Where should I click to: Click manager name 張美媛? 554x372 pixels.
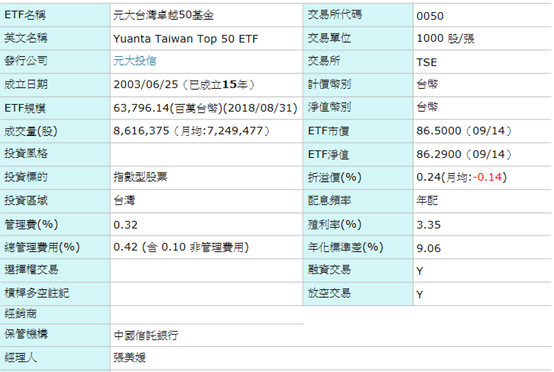click(130, 358)
